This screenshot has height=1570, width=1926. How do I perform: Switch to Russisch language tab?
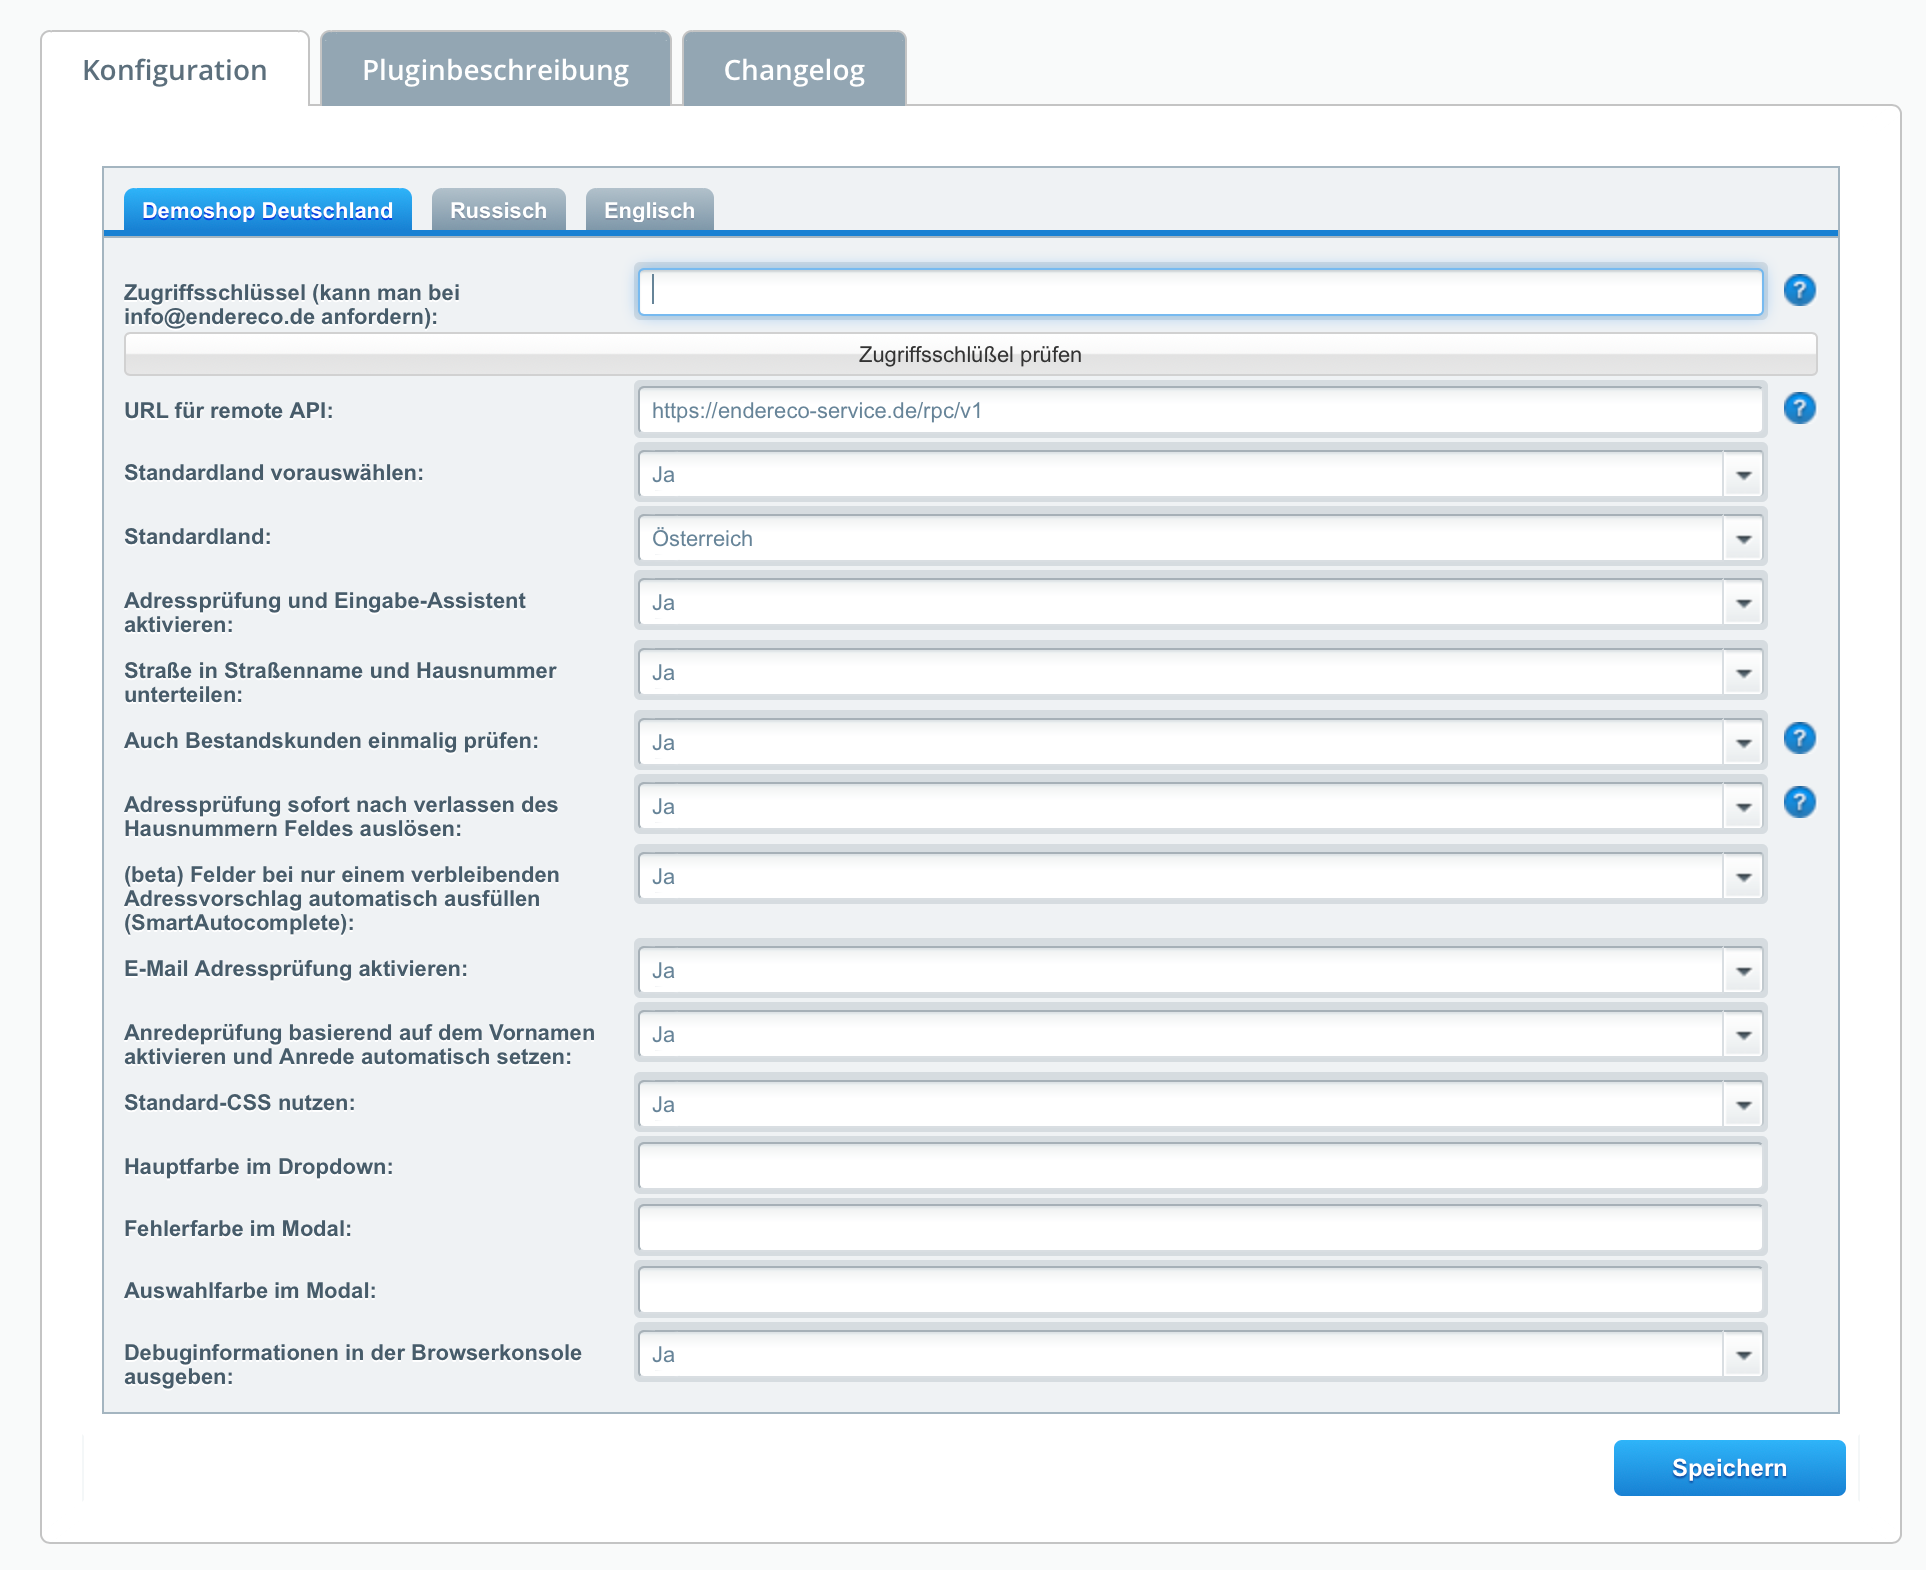click(498, 210)
